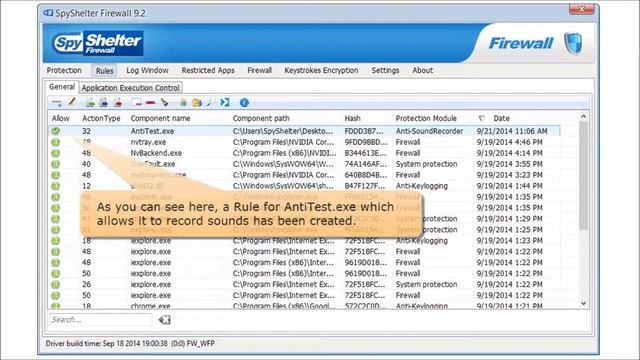This screenshot has height=360, width=640.
Task: Open the Settings menu
Action: [x=385, y=70]
